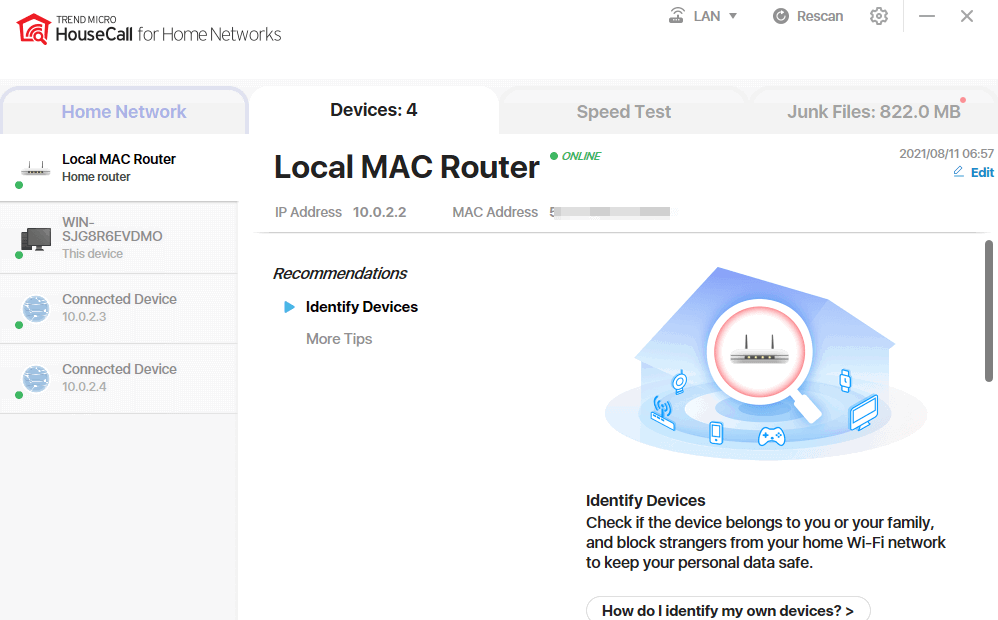Click the vertical scrollbar thumb

point(988,310)
